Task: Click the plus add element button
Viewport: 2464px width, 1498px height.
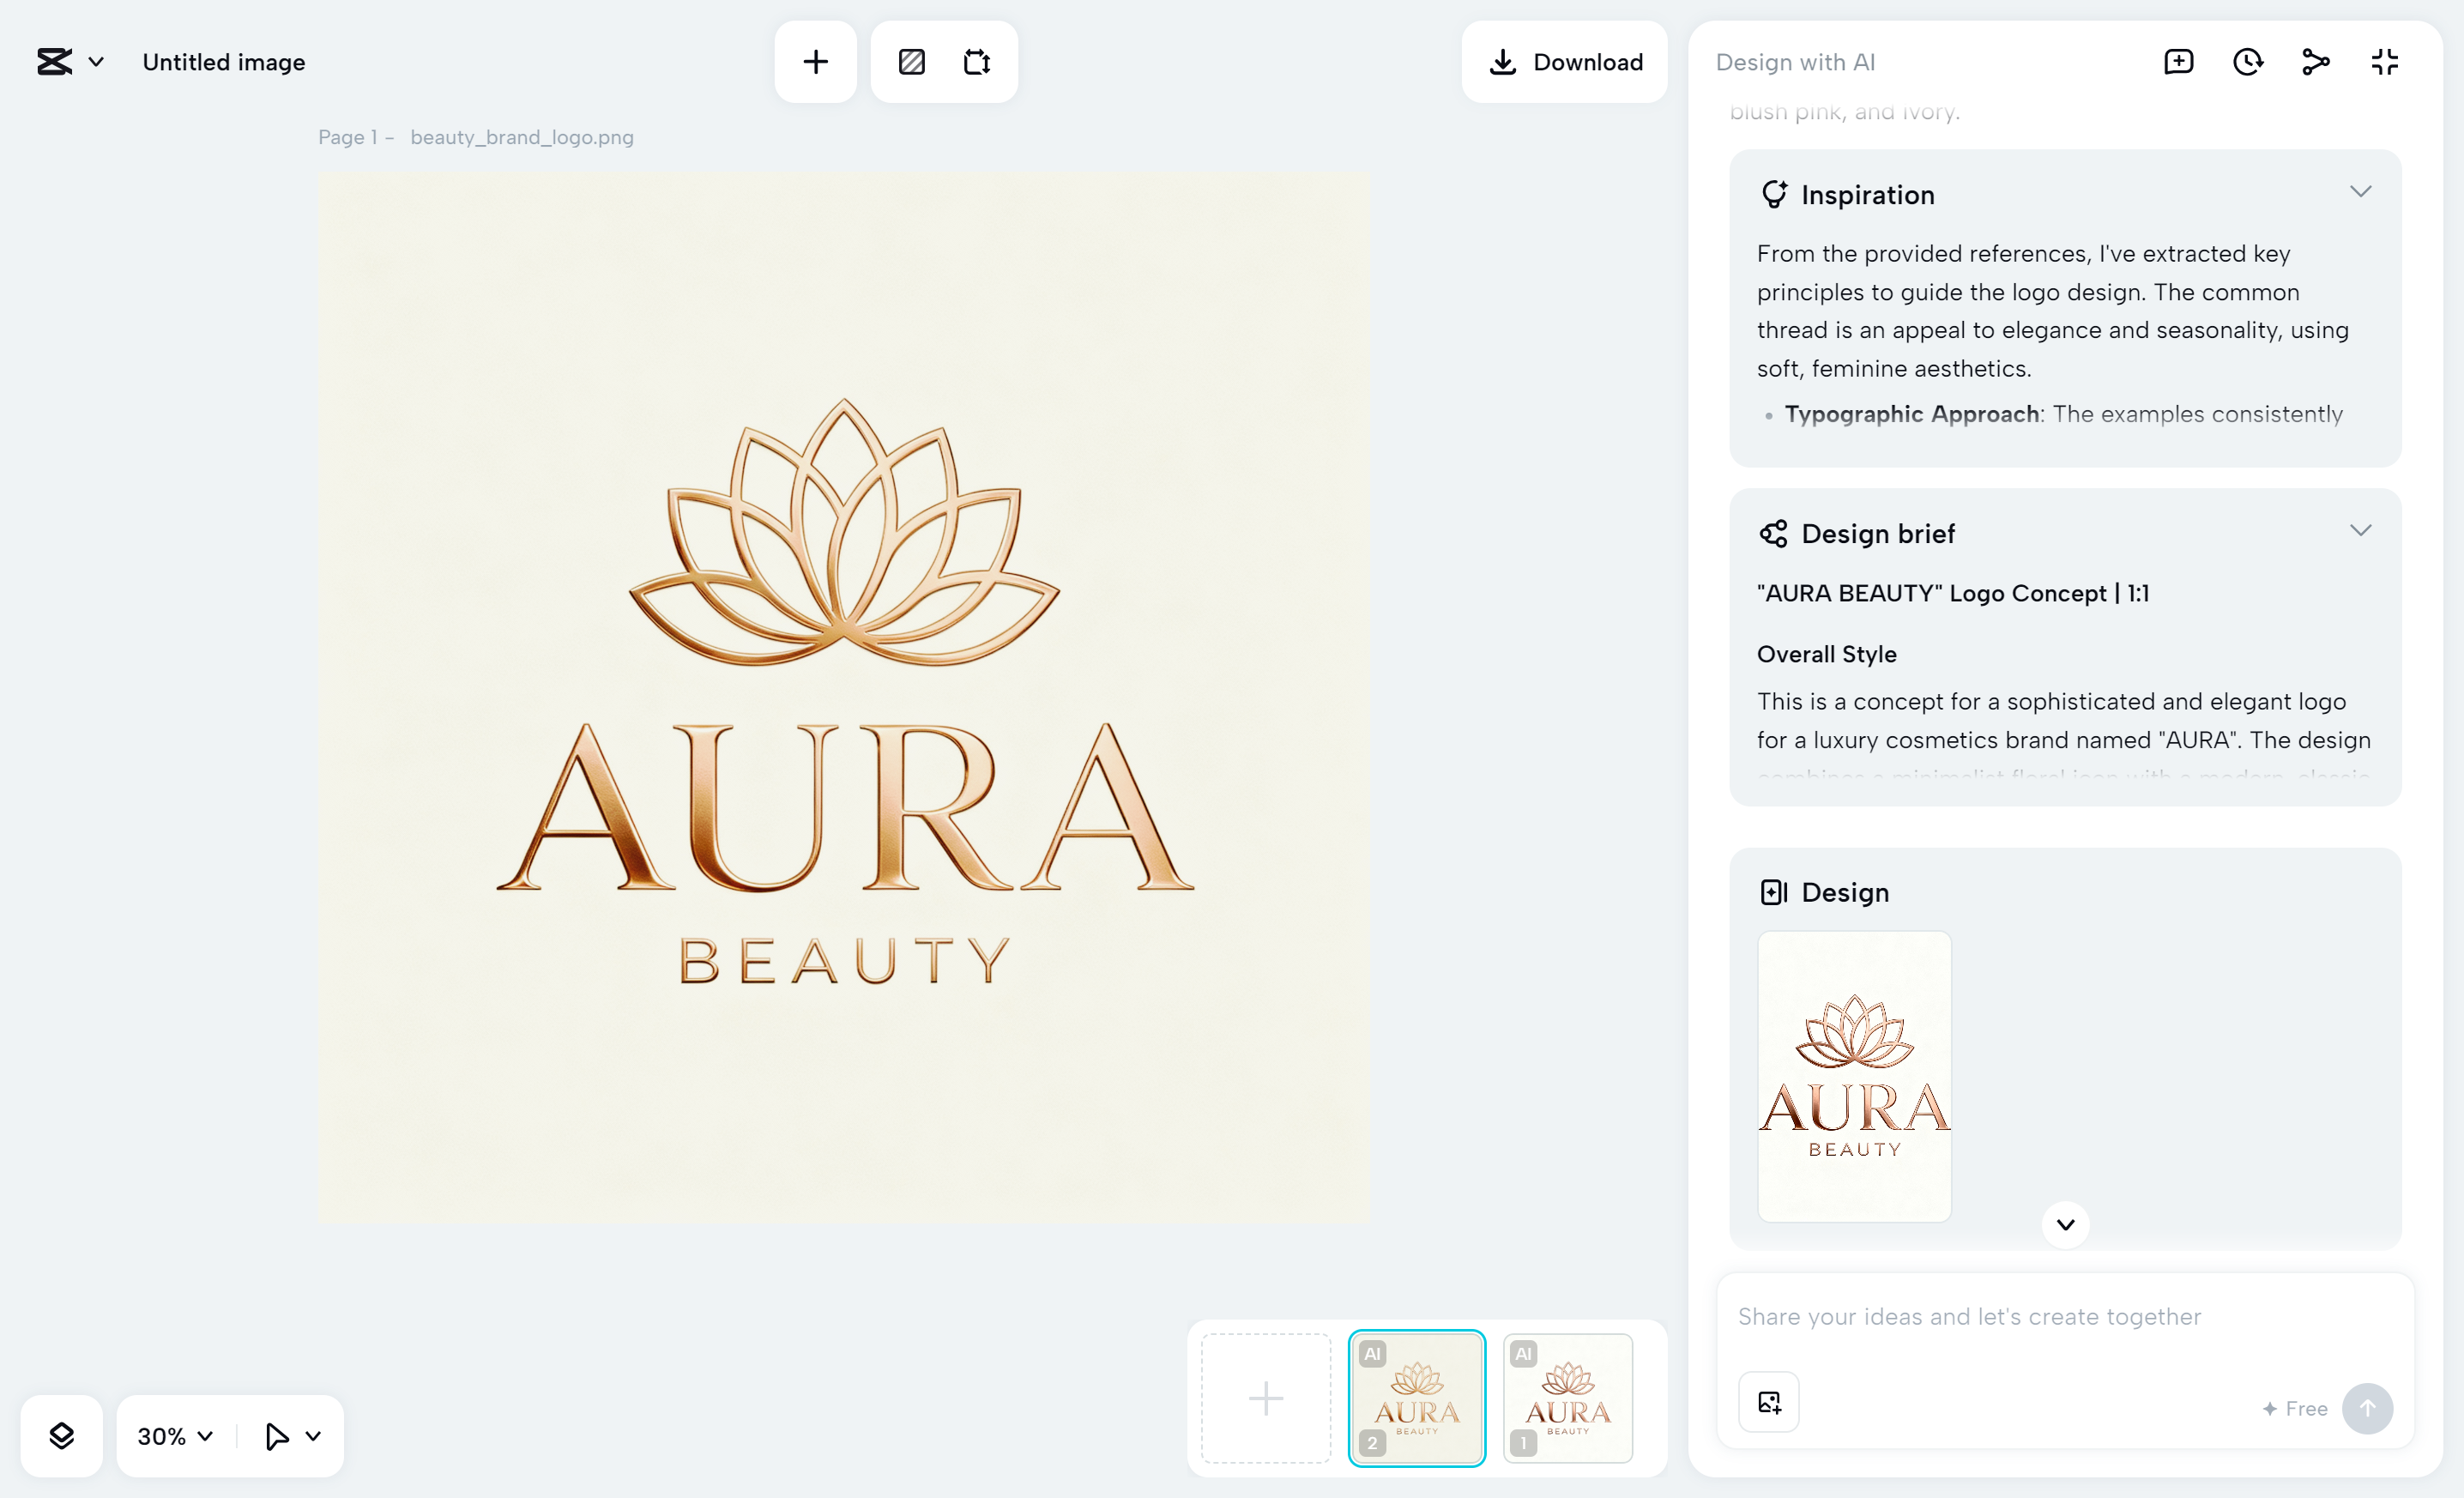Action: (x=815, y=62)
